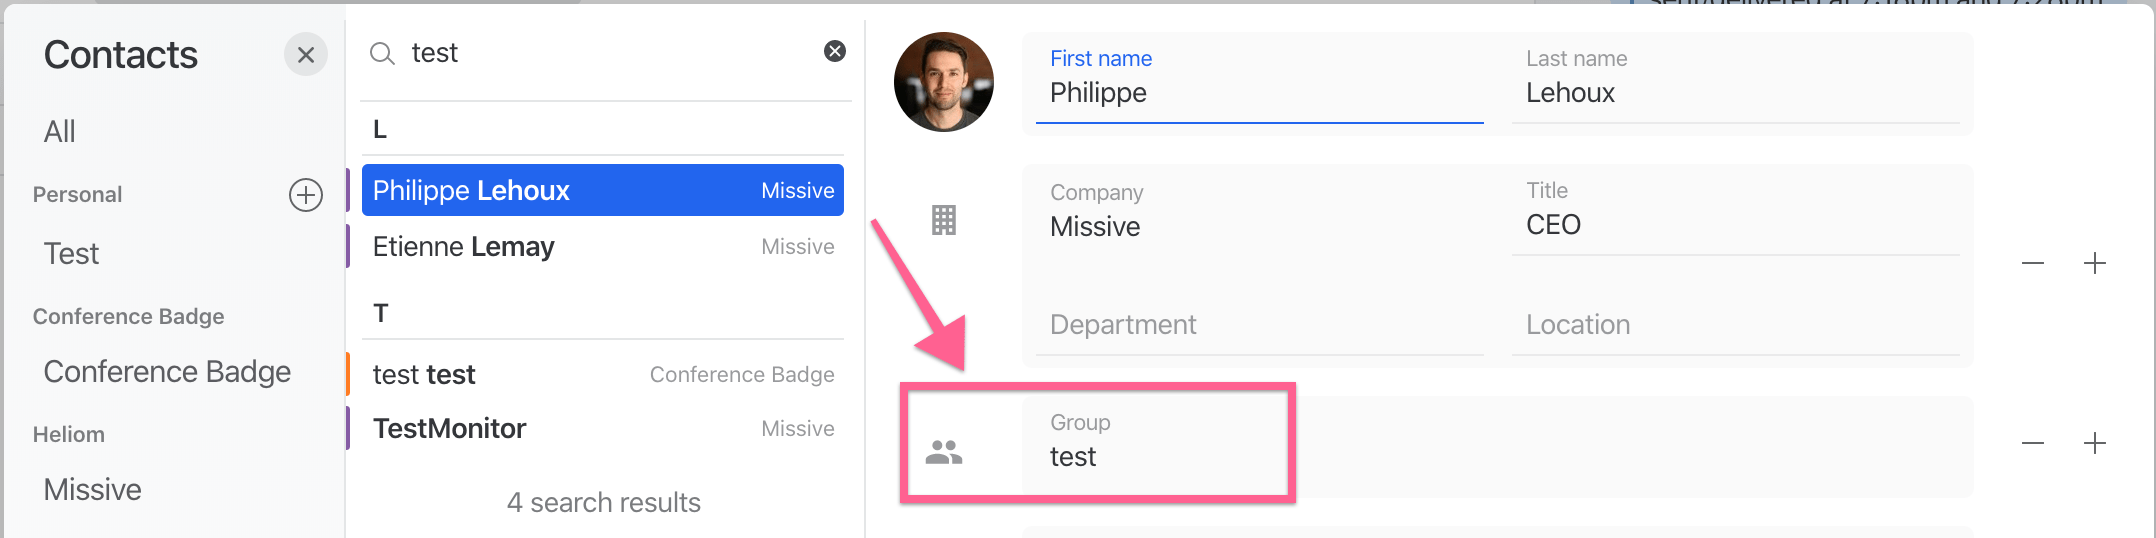The width and height of the screenshot is (2156, 538).
Task: Remove the Group row with the minus icon
Action: tap(2033, 443)
